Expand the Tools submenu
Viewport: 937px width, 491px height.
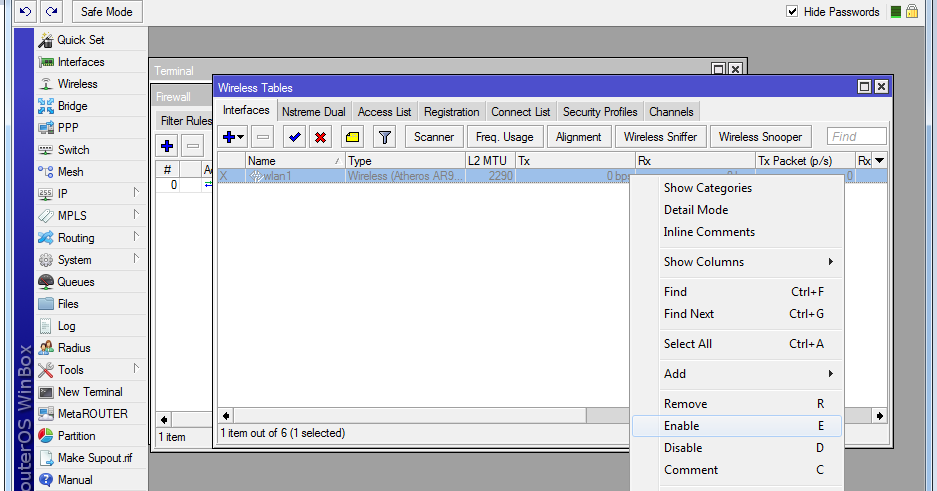pos(136,369)
